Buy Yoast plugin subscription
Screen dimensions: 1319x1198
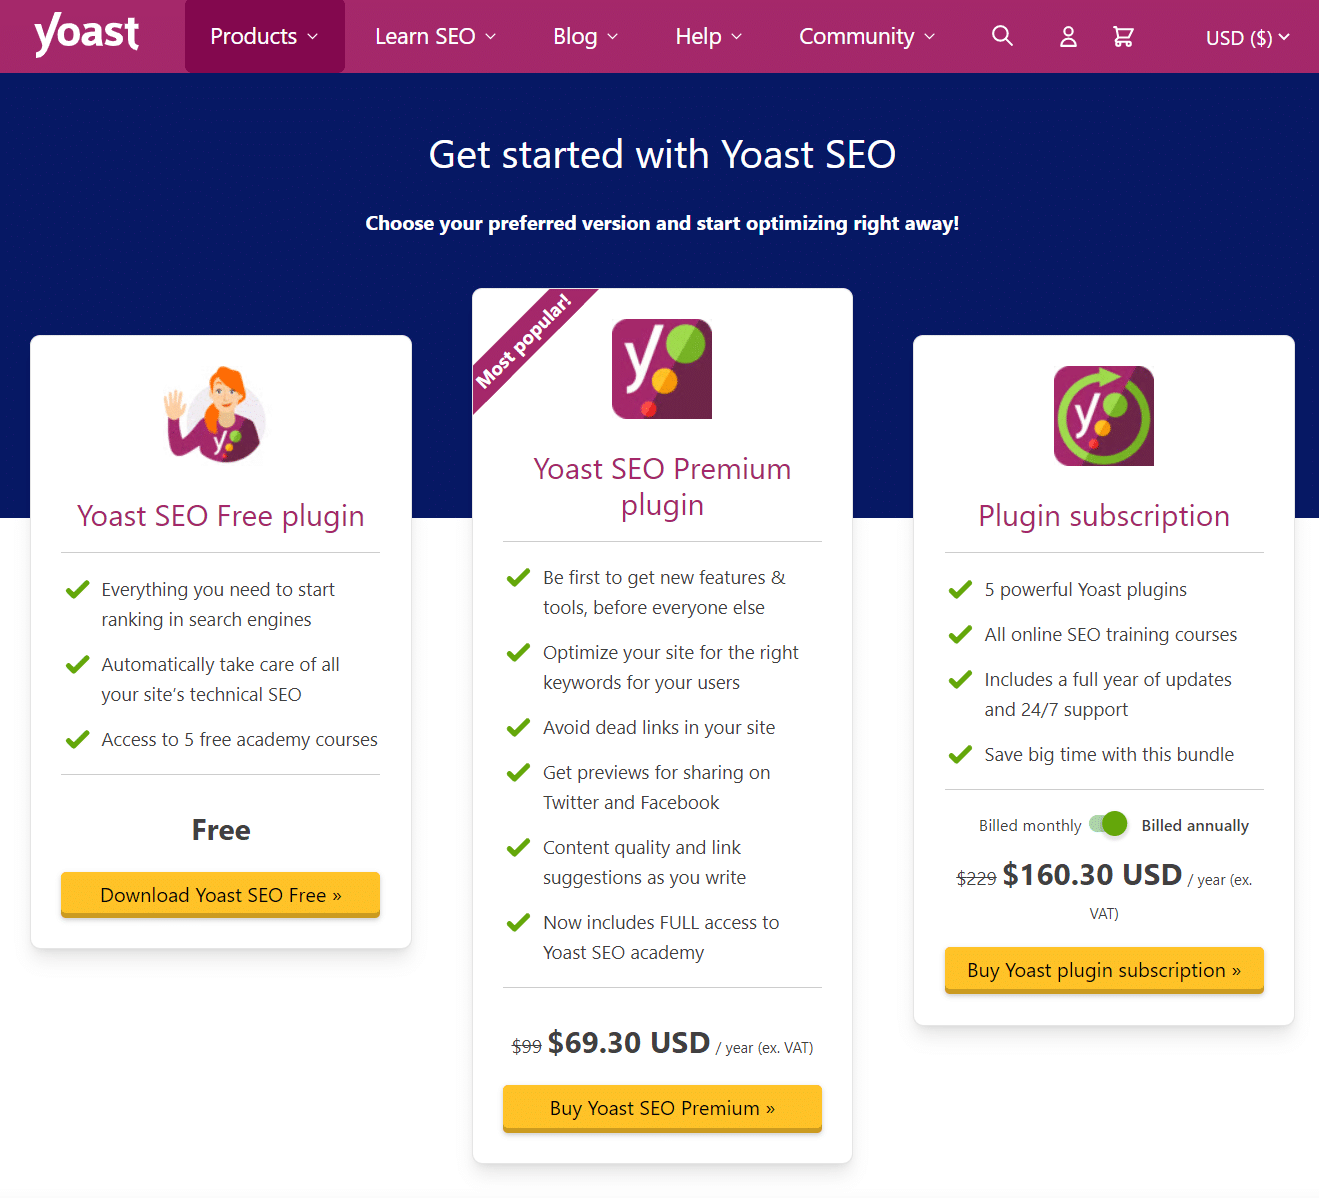[1103, 969]
